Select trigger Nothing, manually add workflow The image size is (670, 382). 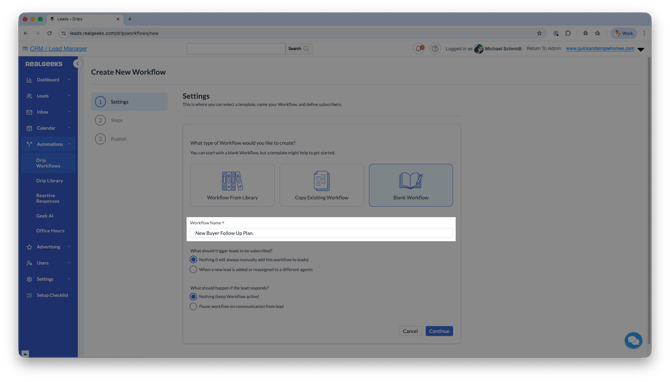pyautogui.click(x=194, y=260)
